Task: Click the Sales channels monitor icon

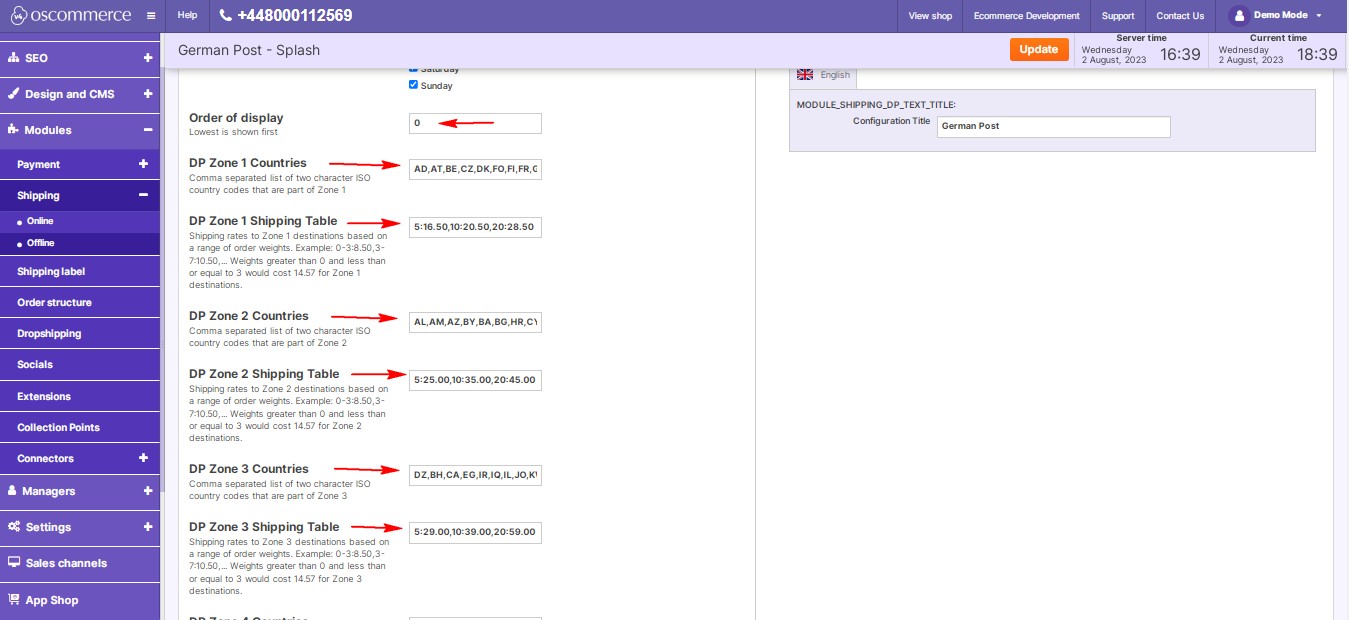Action: [14, 563]
